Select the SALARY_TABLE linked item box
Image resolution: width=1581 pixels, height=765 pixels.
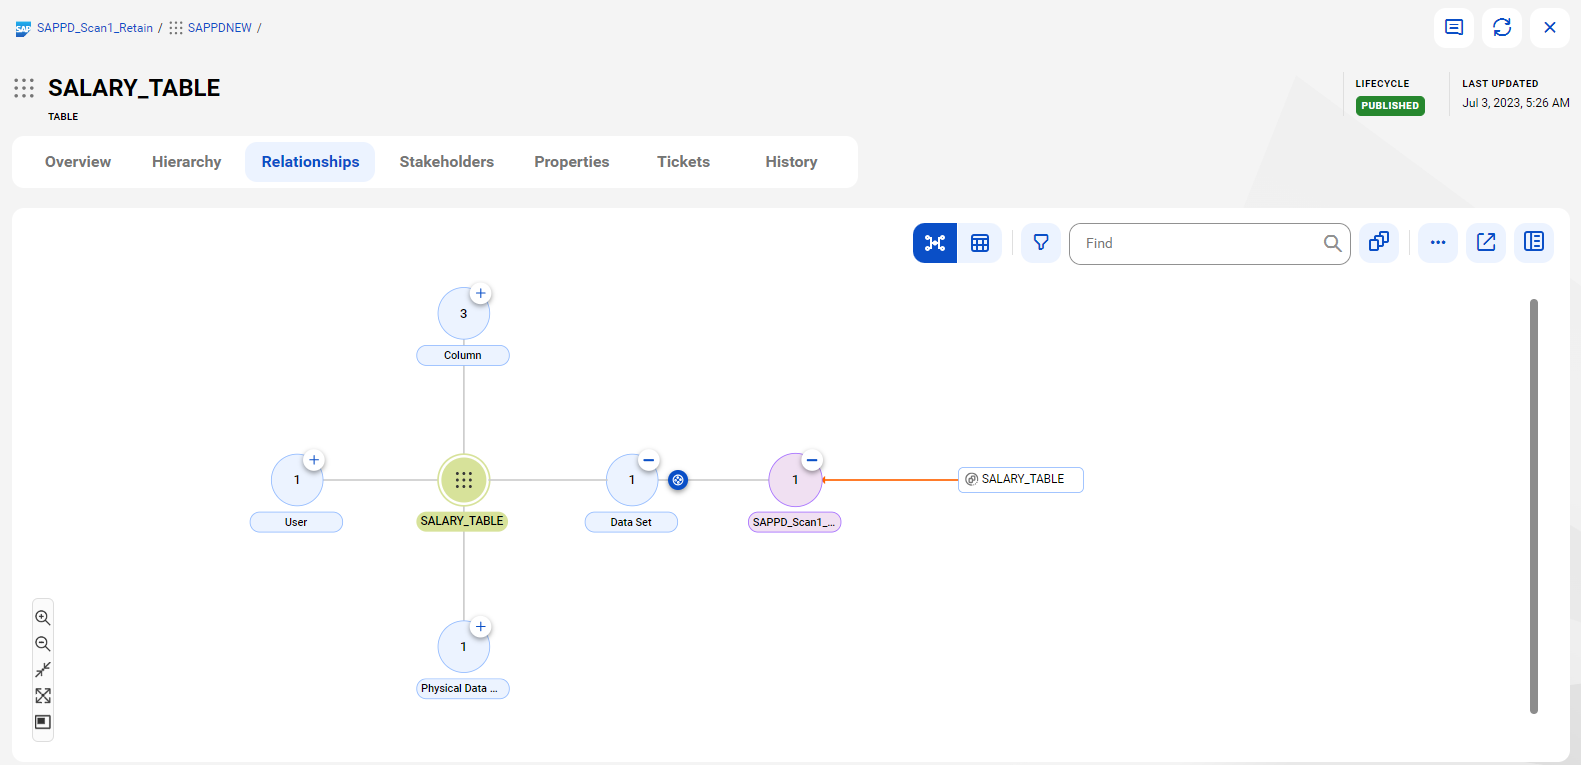click(1021, 480)
